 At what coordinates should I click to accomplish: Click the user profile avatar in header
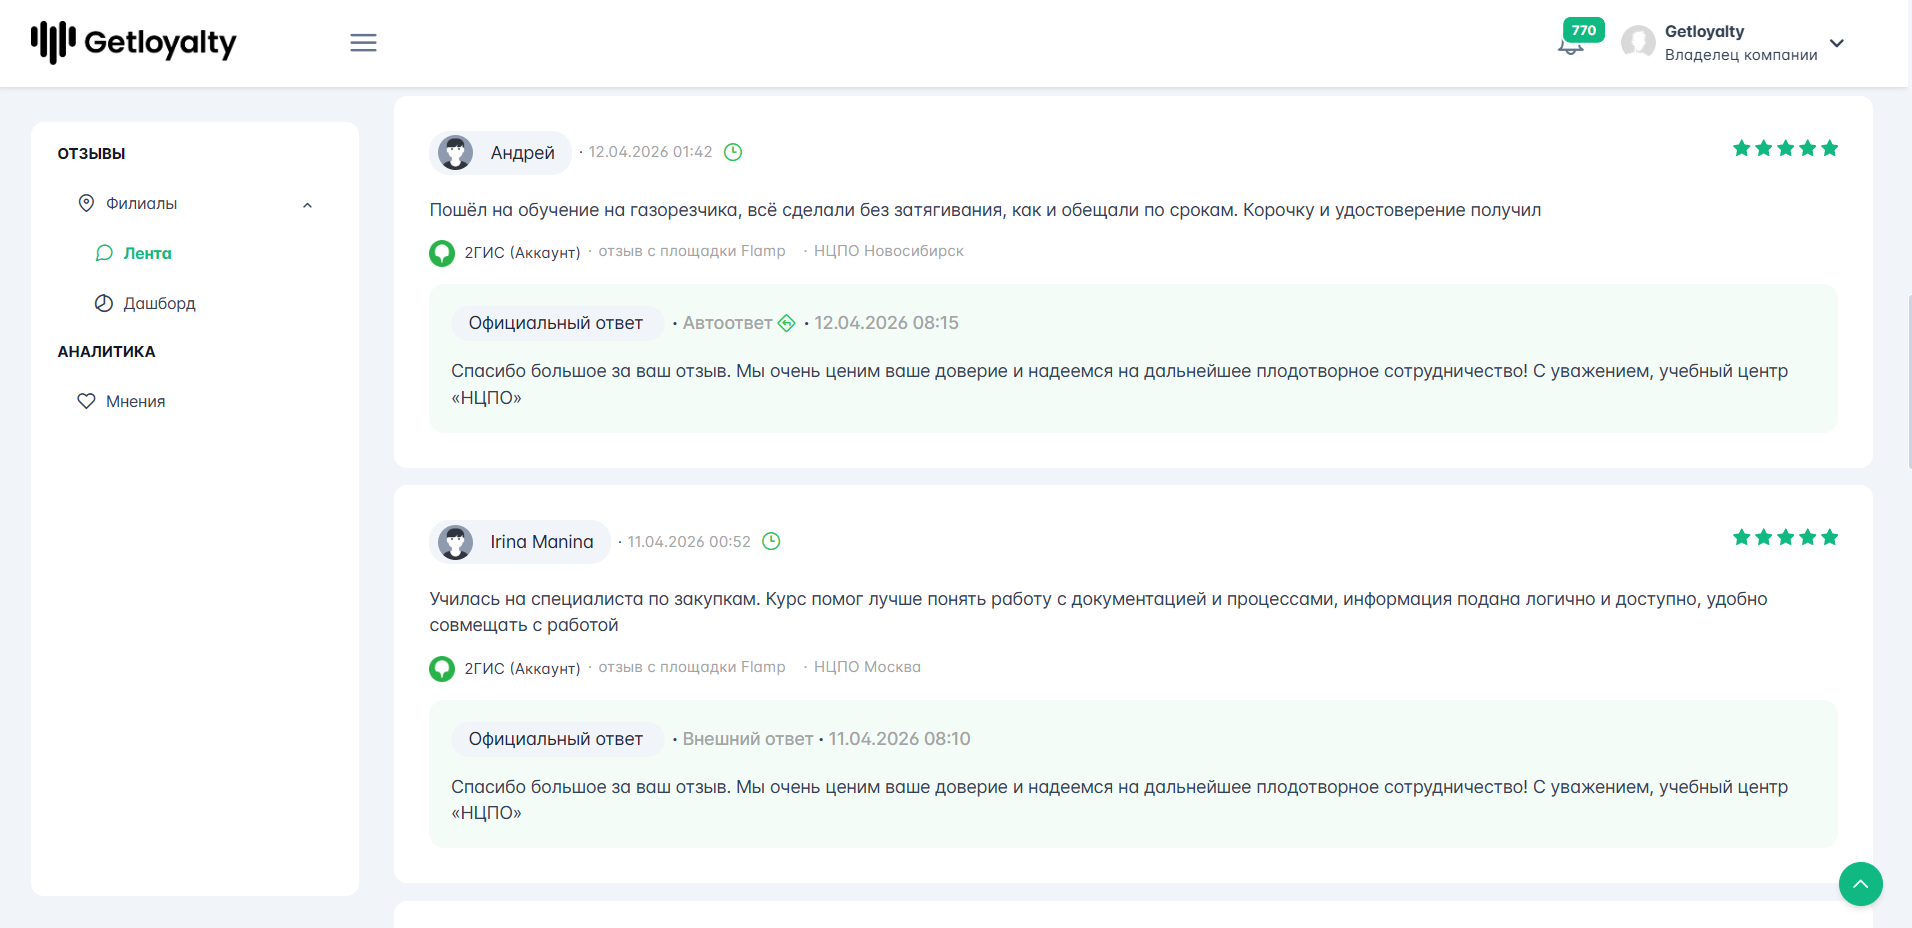pos(1638,43)
